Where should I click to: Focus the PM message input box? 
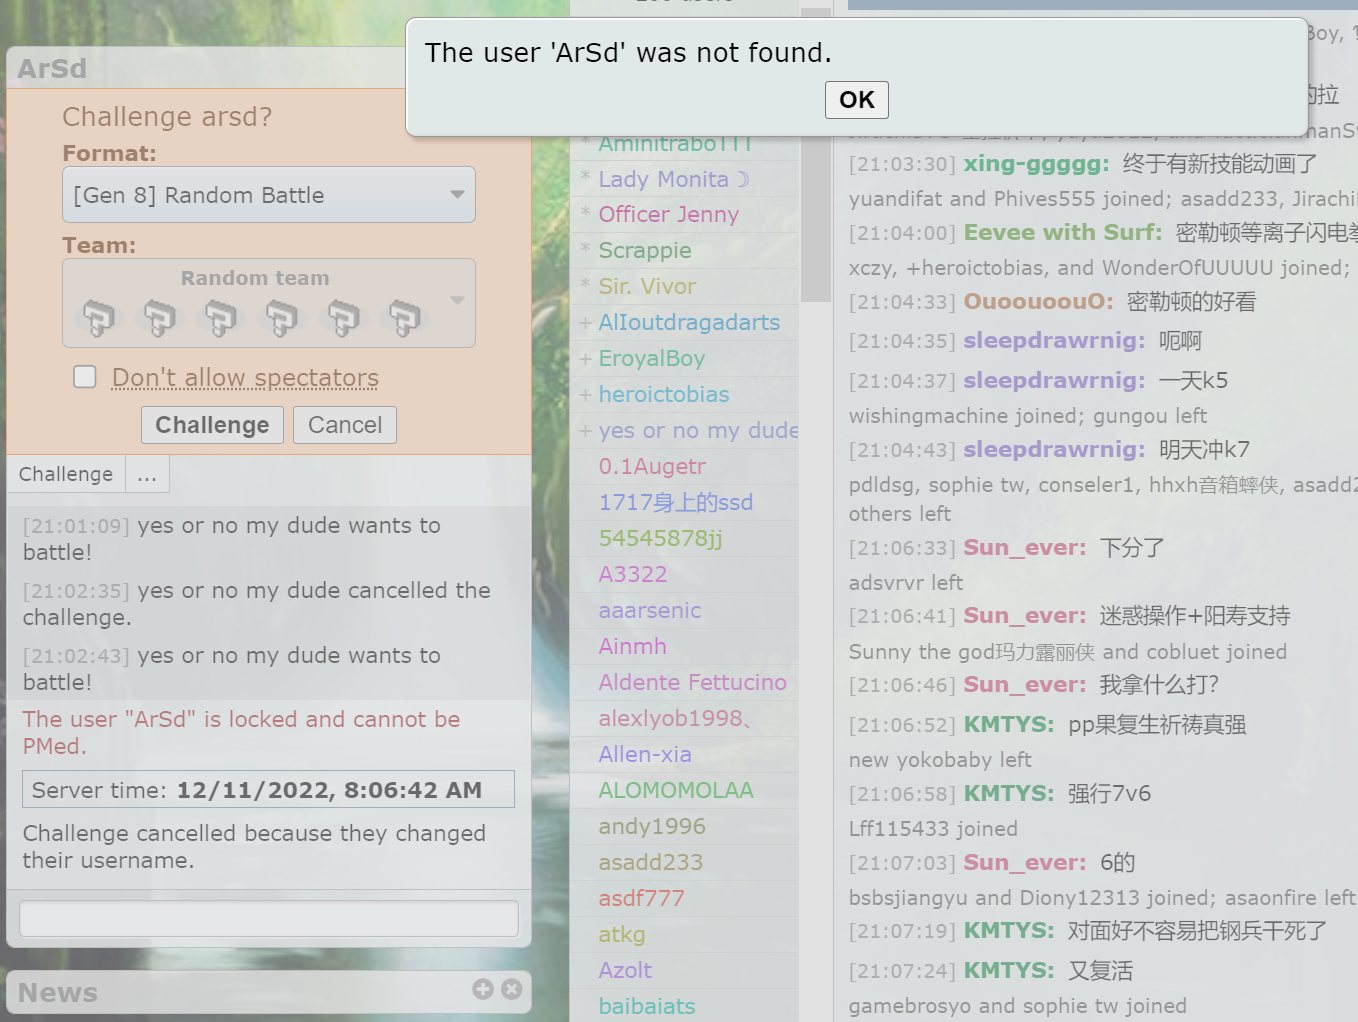pyautogui.click(x=269, y=918)
